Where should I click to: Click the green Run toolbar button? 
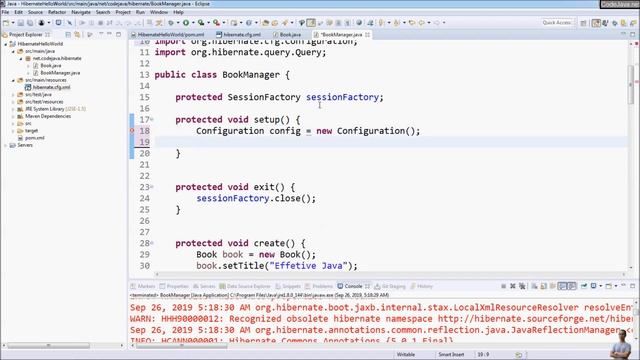(x=186, y=23)
